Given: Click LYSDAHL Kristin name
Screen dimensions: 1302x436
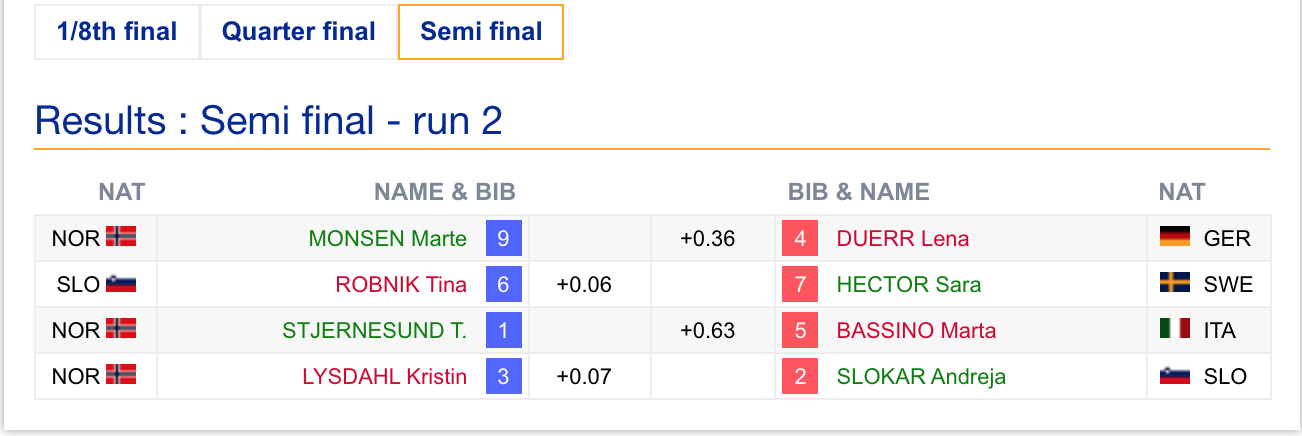Looking at the screenshot, I should (385, 376).
